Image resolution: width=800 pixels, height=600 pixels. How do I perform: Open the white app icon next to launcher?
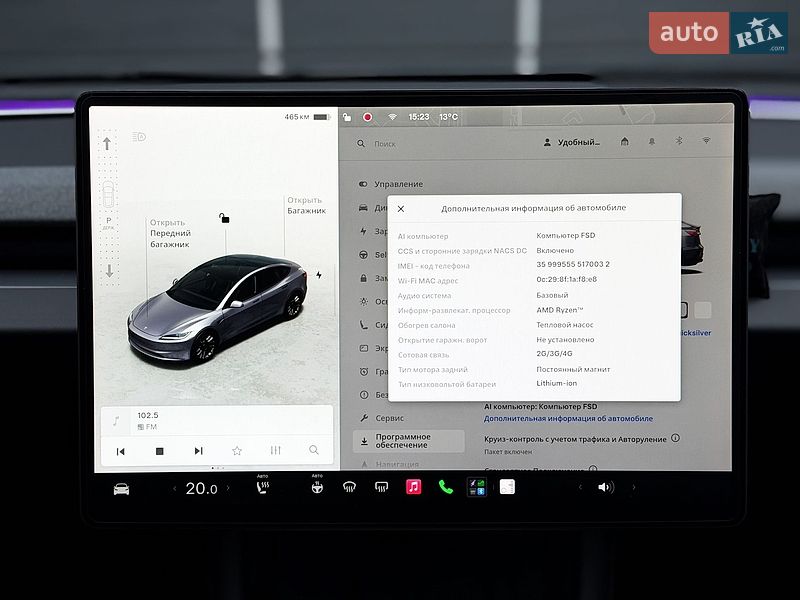coord(507,487)
